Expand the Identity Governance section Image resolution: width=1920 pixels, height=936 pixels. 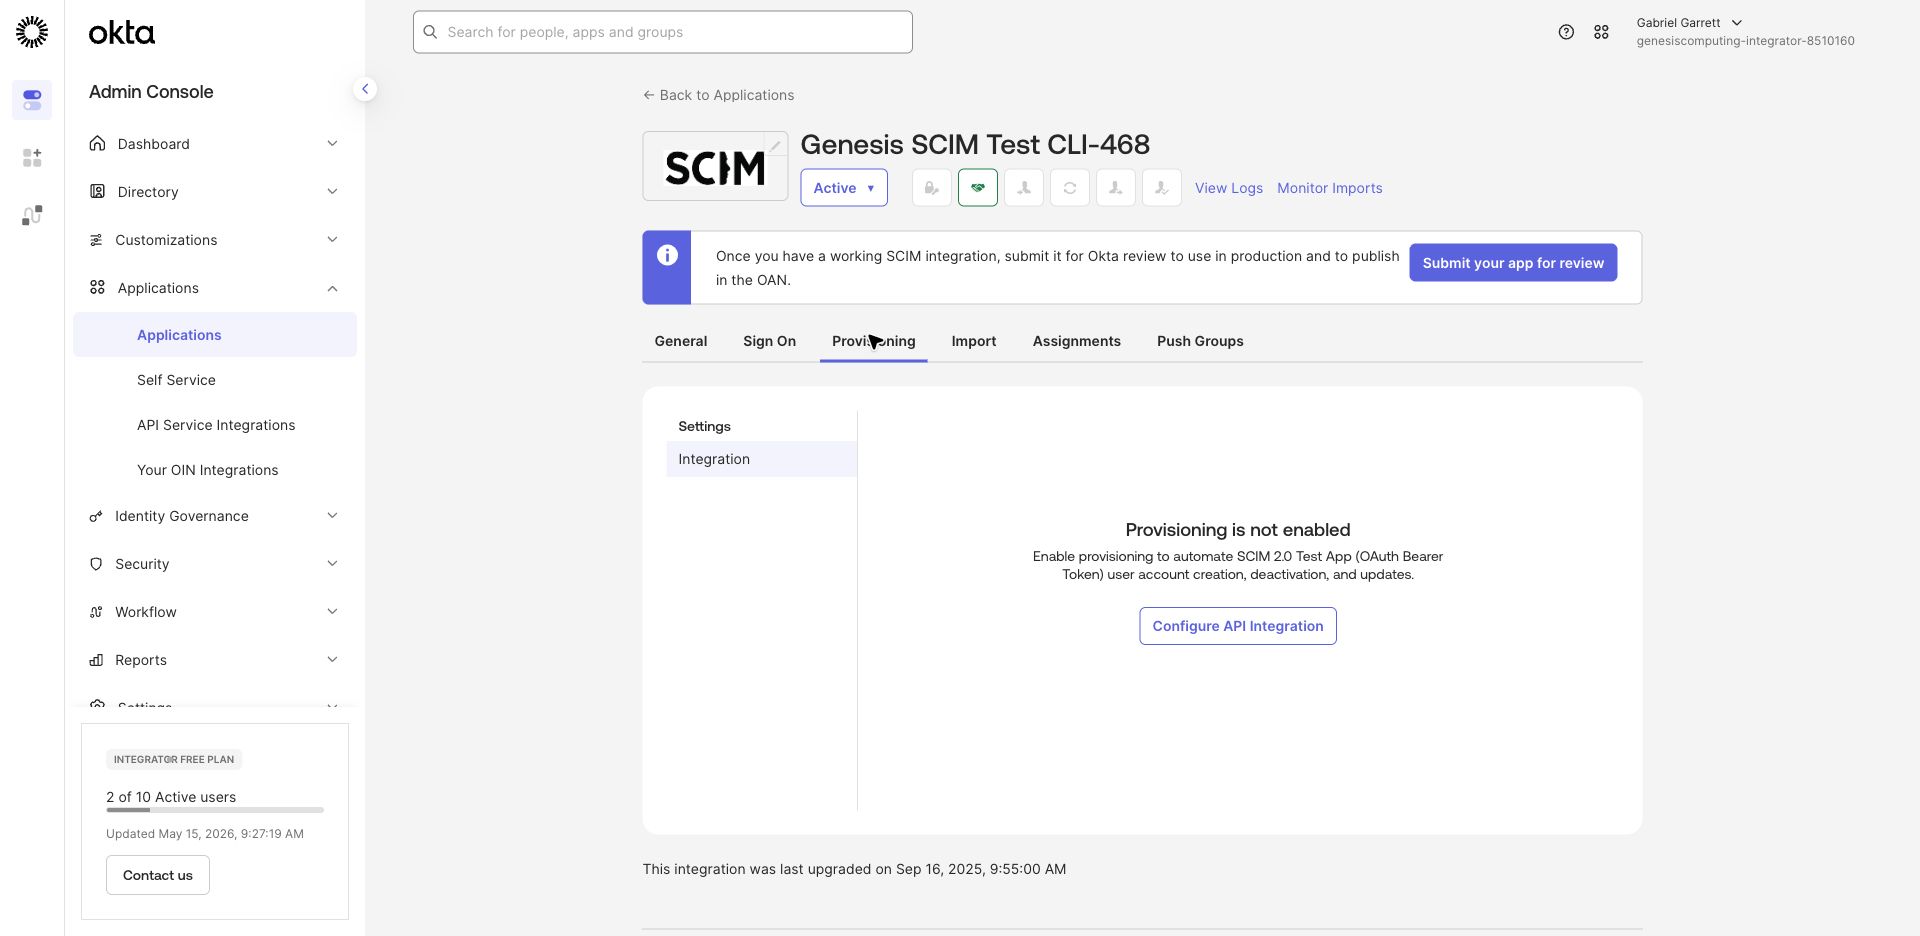(214, 516)
